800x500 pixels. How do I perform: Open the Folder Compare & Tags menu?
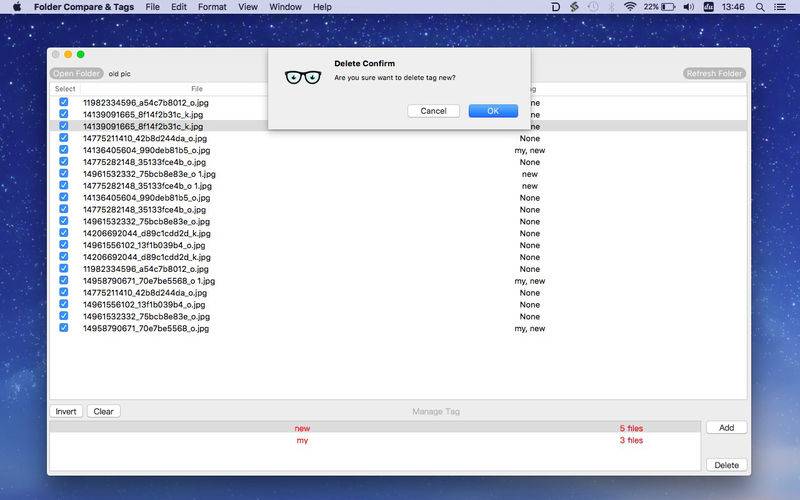pyautogui.click(x=84, y=7)
